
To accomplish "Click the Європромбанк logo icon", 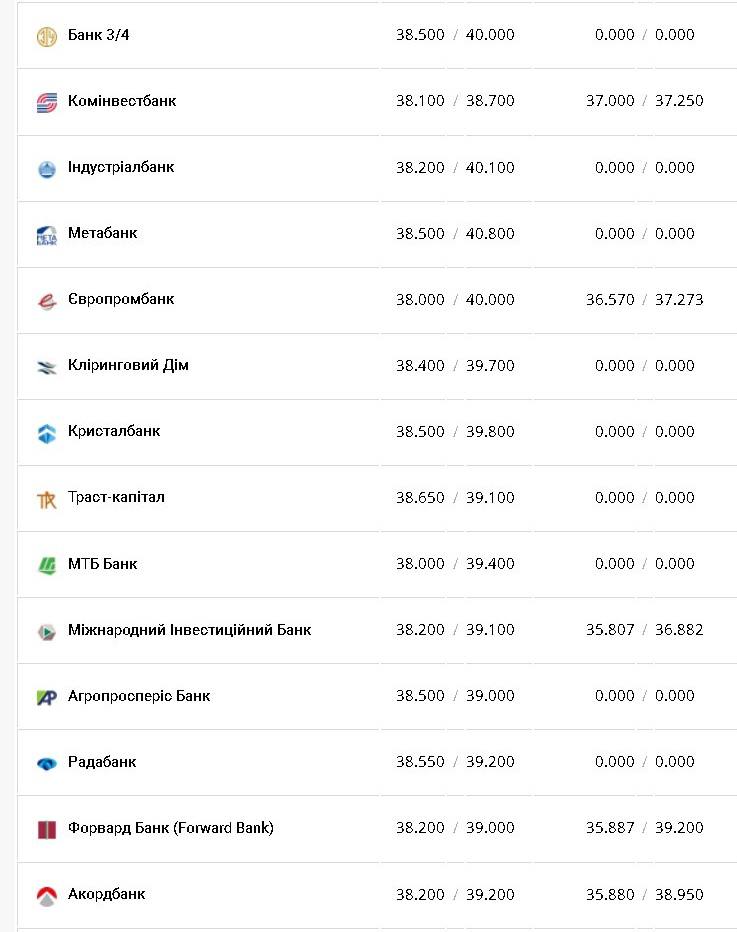I will click(x=46, y=301).
